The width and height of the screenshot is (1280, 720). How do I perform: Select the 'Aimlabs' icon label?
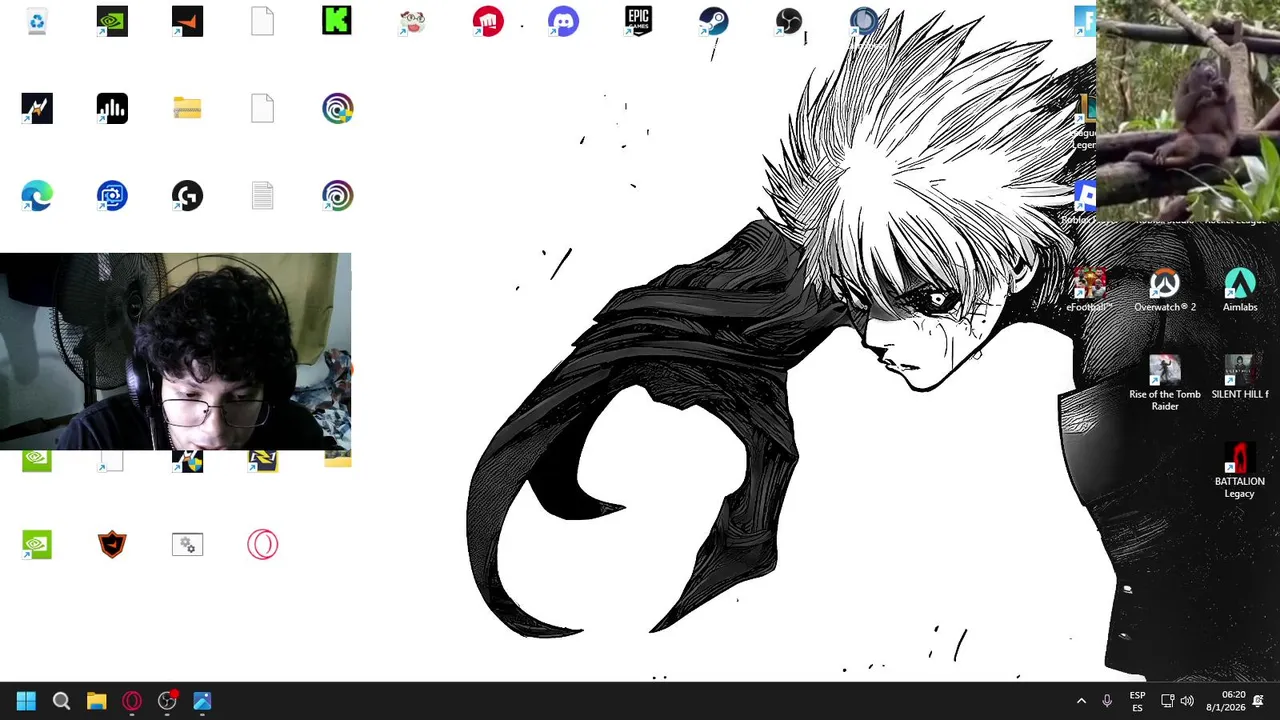click(x=1240, y=307)
